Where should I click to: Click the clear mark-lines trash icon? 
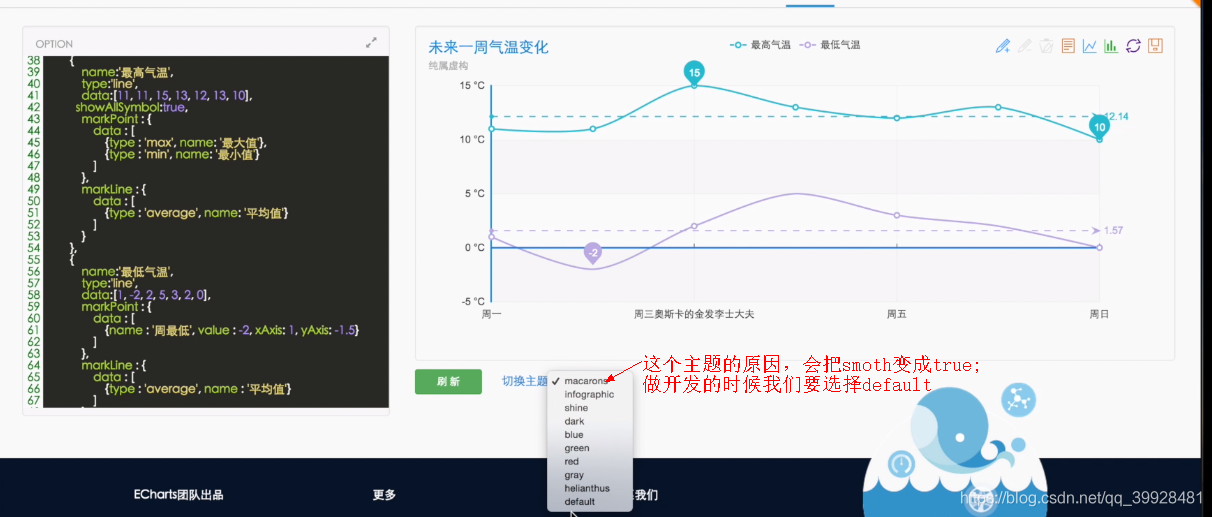[1046, 46]
